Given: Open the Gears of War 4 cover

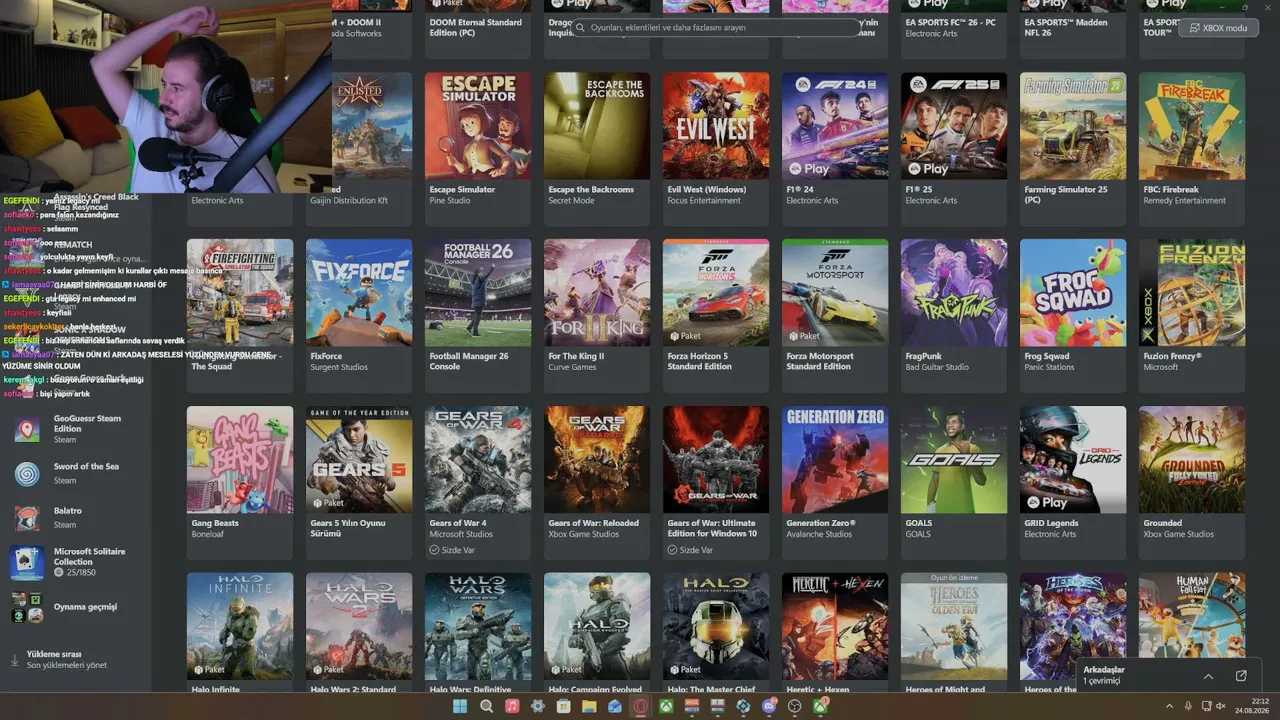Looking at the screenshot, I should click(478, 460).
